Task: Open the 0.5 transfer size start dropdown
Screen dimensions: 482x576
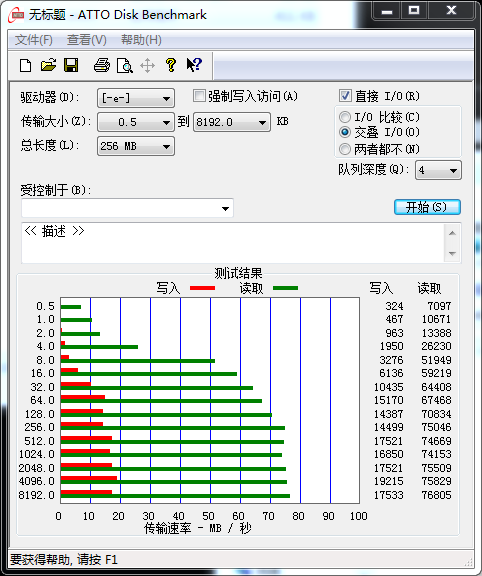Action: click(136, 122)
